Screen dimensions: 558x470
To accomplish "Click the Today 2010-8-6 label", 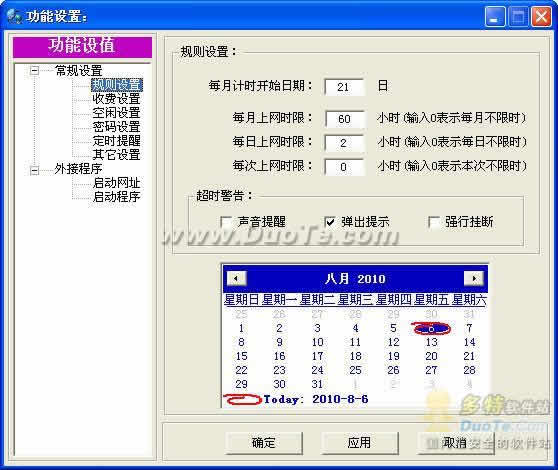I will click(x=316, y=399).
